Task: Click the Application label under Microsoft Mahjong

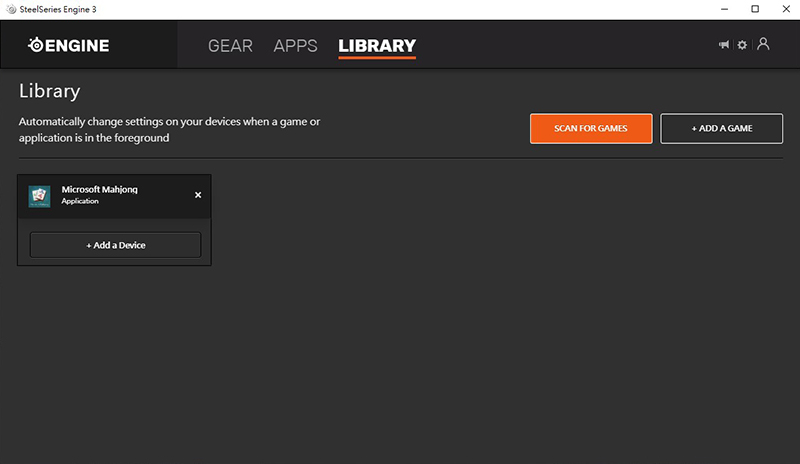Action: point(82,202)
